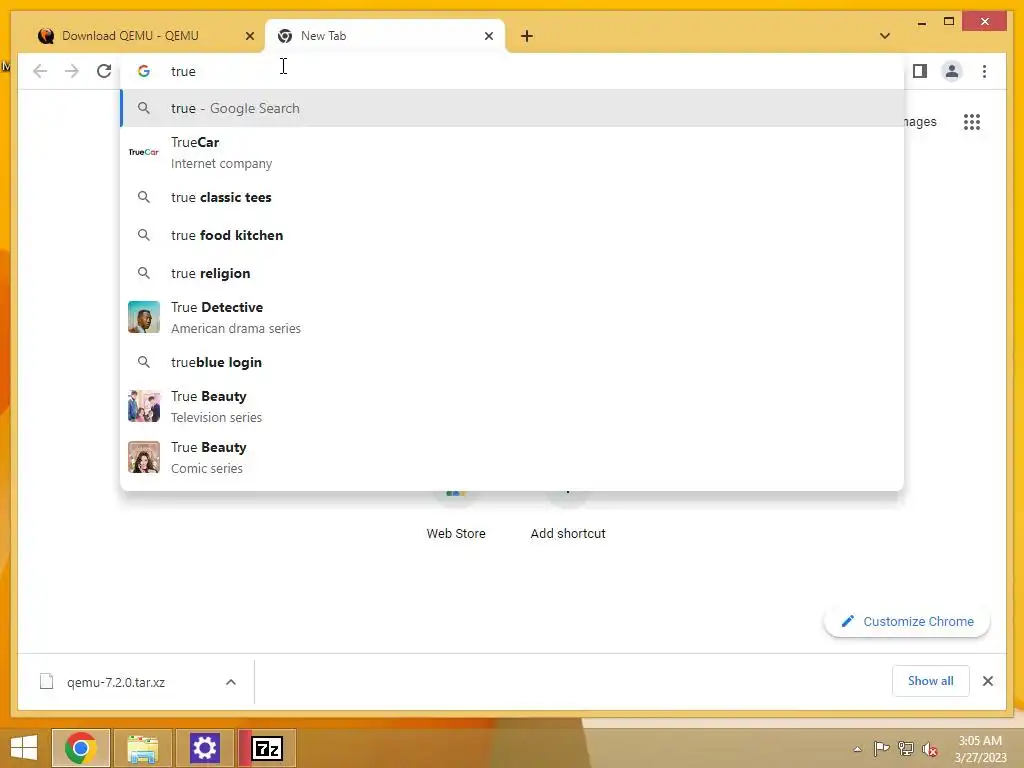The width and height of the screenshot is (1024, 768).
Task: Click Show all downloads button
Action: [x=931, y=681]
